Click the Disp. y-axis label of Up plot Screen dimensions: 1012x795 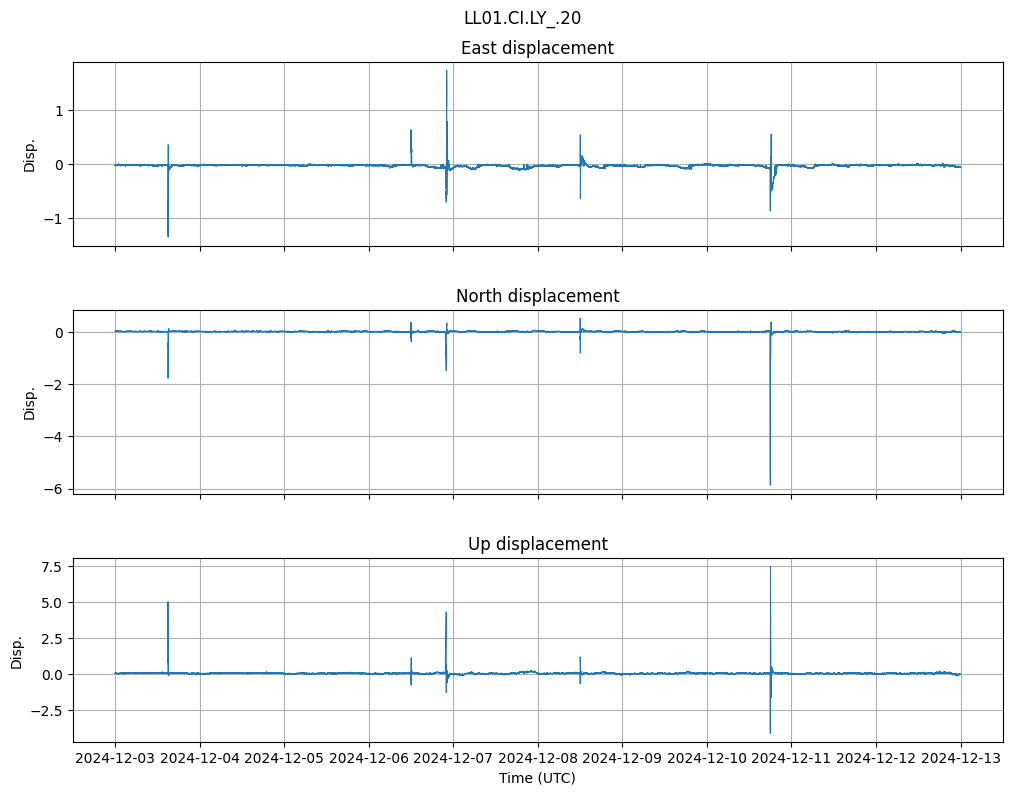(x=17, y=652)
